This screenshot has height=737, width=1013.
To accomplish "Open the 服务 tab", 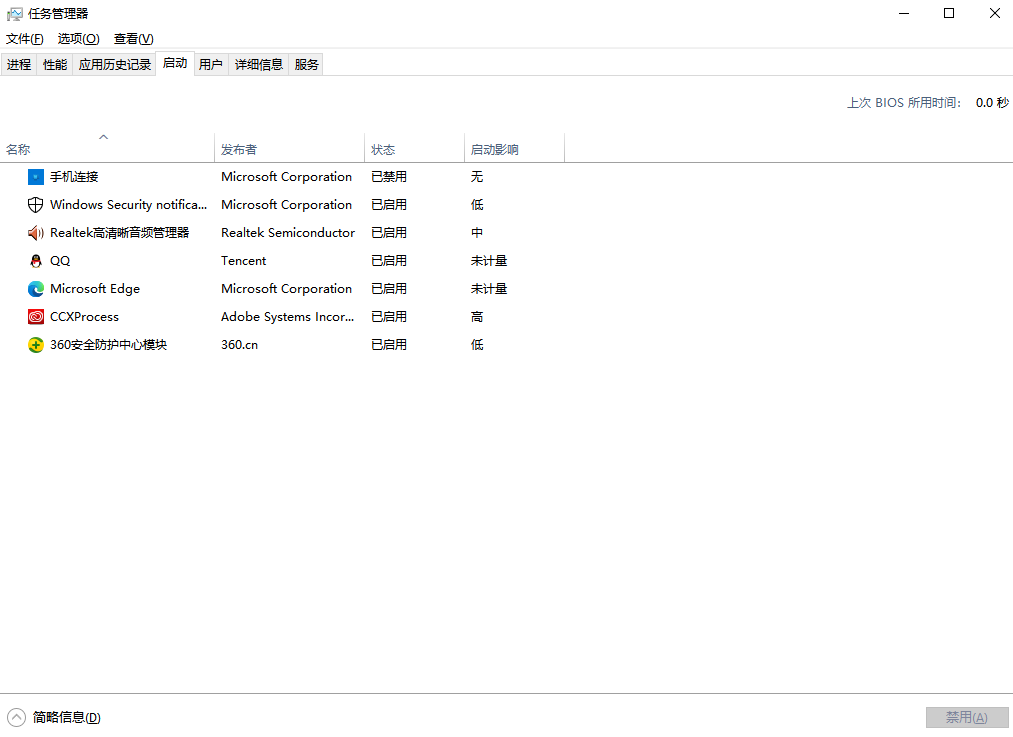I will click(306, 65).
